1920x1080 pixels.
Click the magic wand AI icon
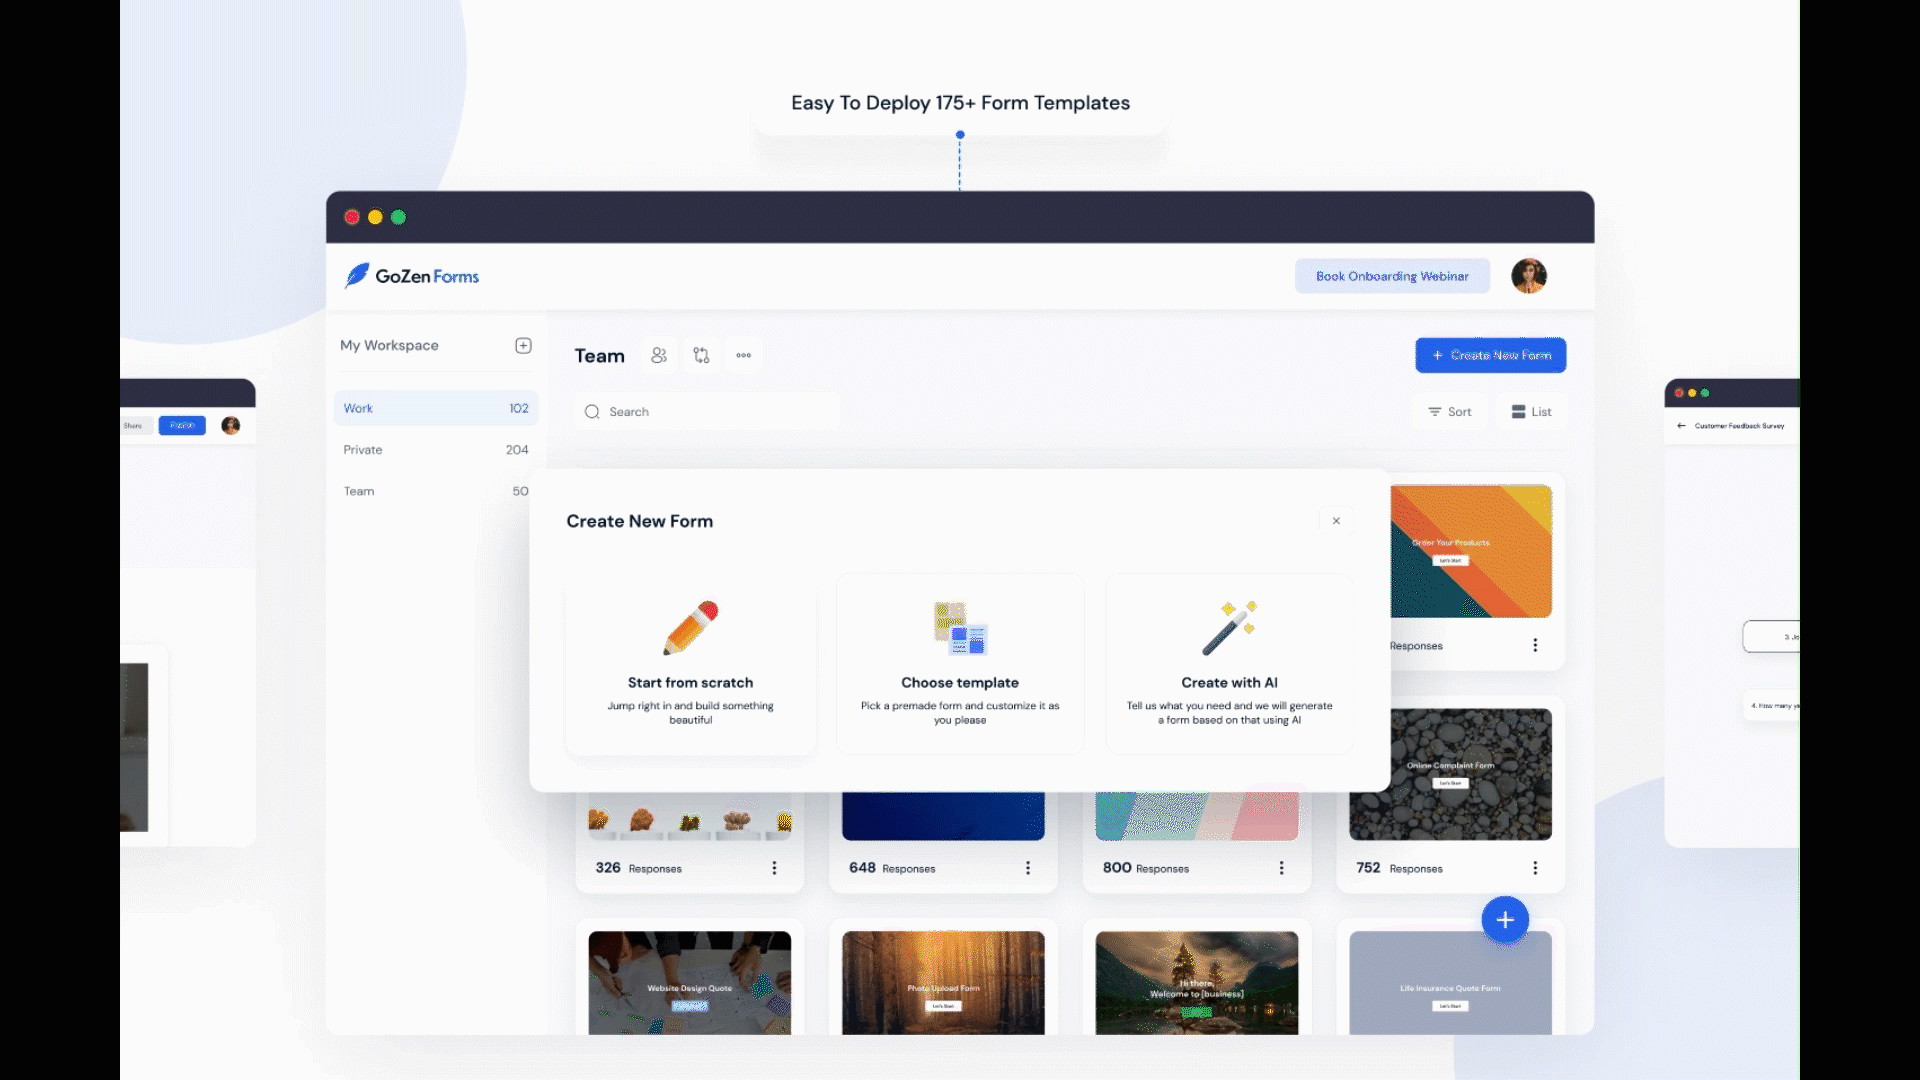click(x=1229, y=628)
